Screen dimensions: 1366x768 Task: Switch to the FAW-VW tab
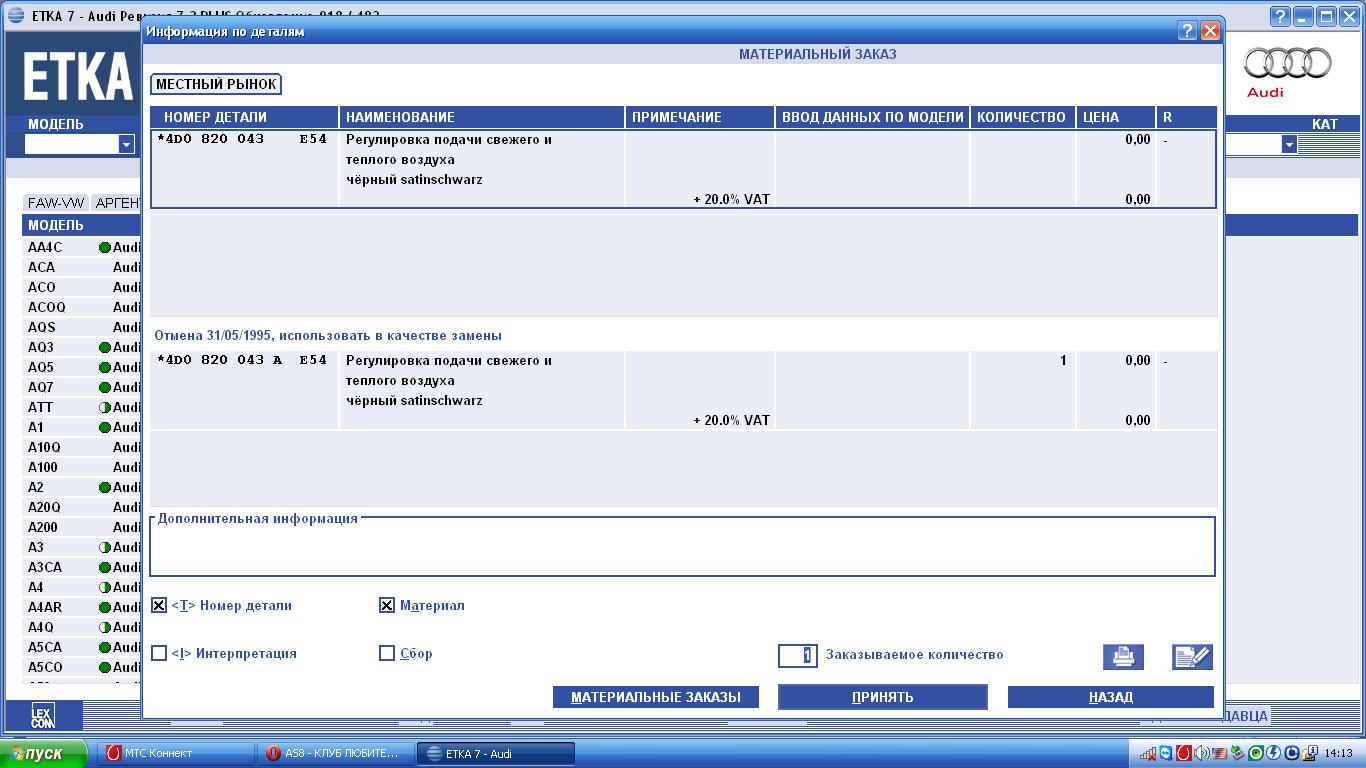pos(56,203)
